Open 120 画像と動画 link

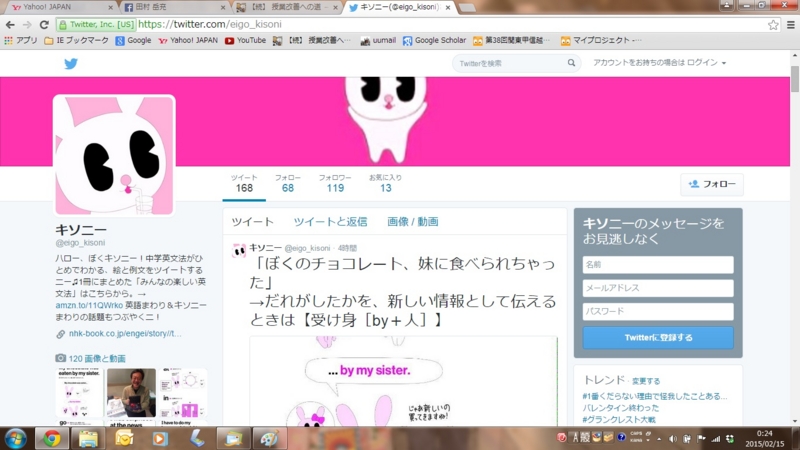97,359
